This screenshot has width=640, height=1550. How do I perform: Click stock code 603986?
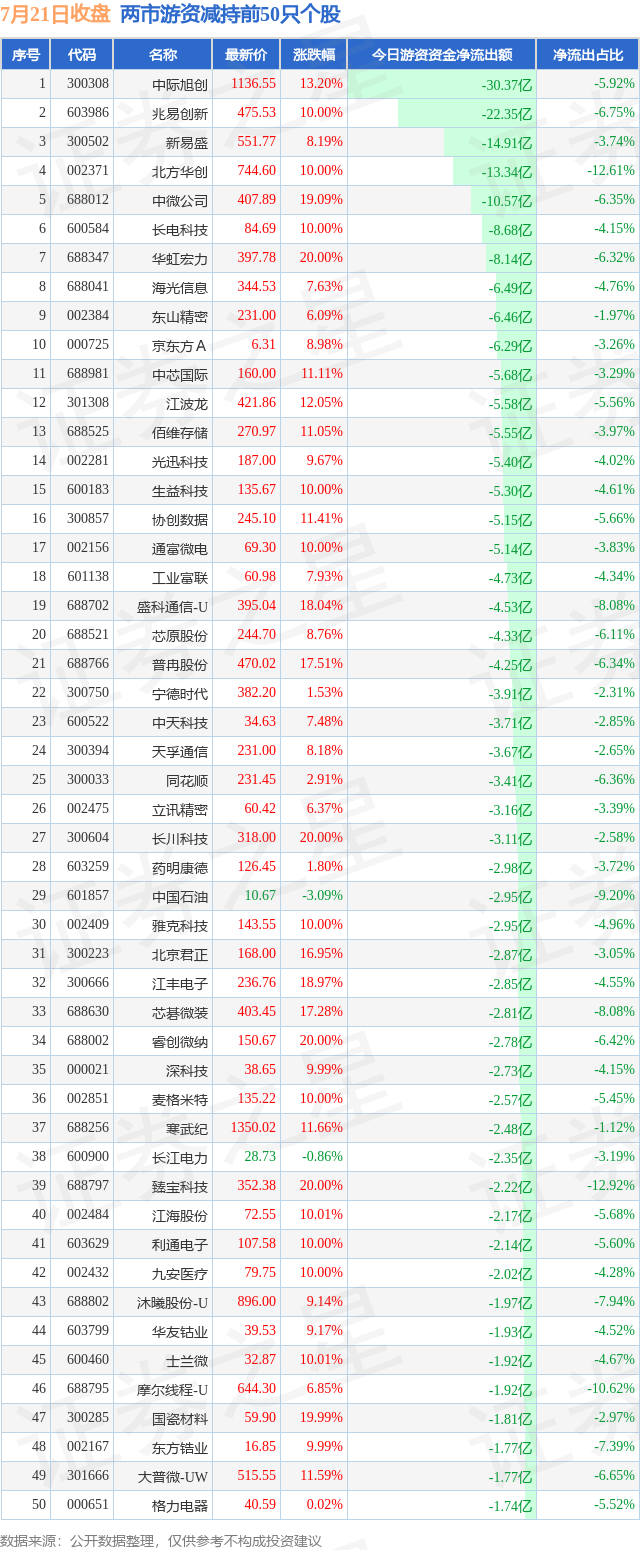coord(87,113)
